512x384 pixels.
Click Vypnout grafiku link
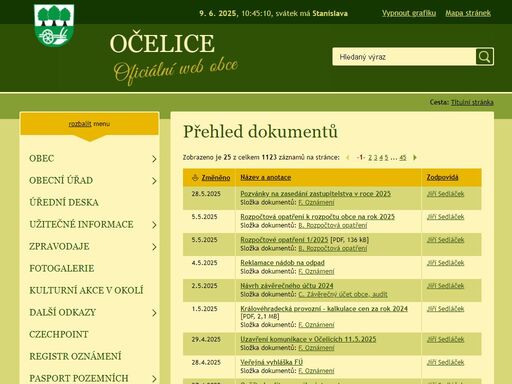point(409,13)
